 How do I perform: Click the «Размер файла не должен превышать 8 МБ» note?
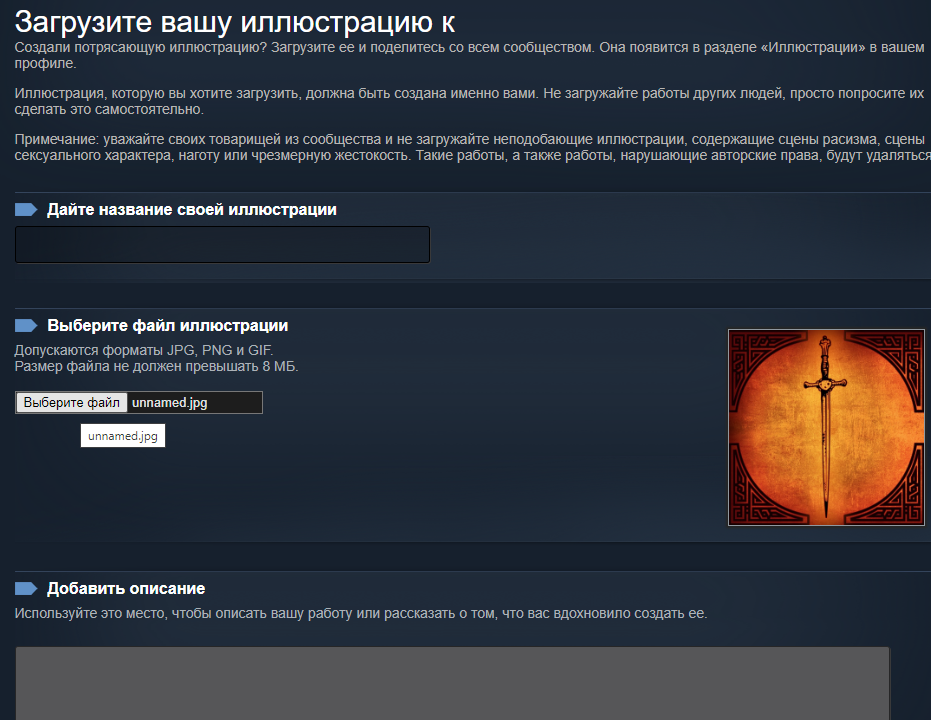[156, 366]
